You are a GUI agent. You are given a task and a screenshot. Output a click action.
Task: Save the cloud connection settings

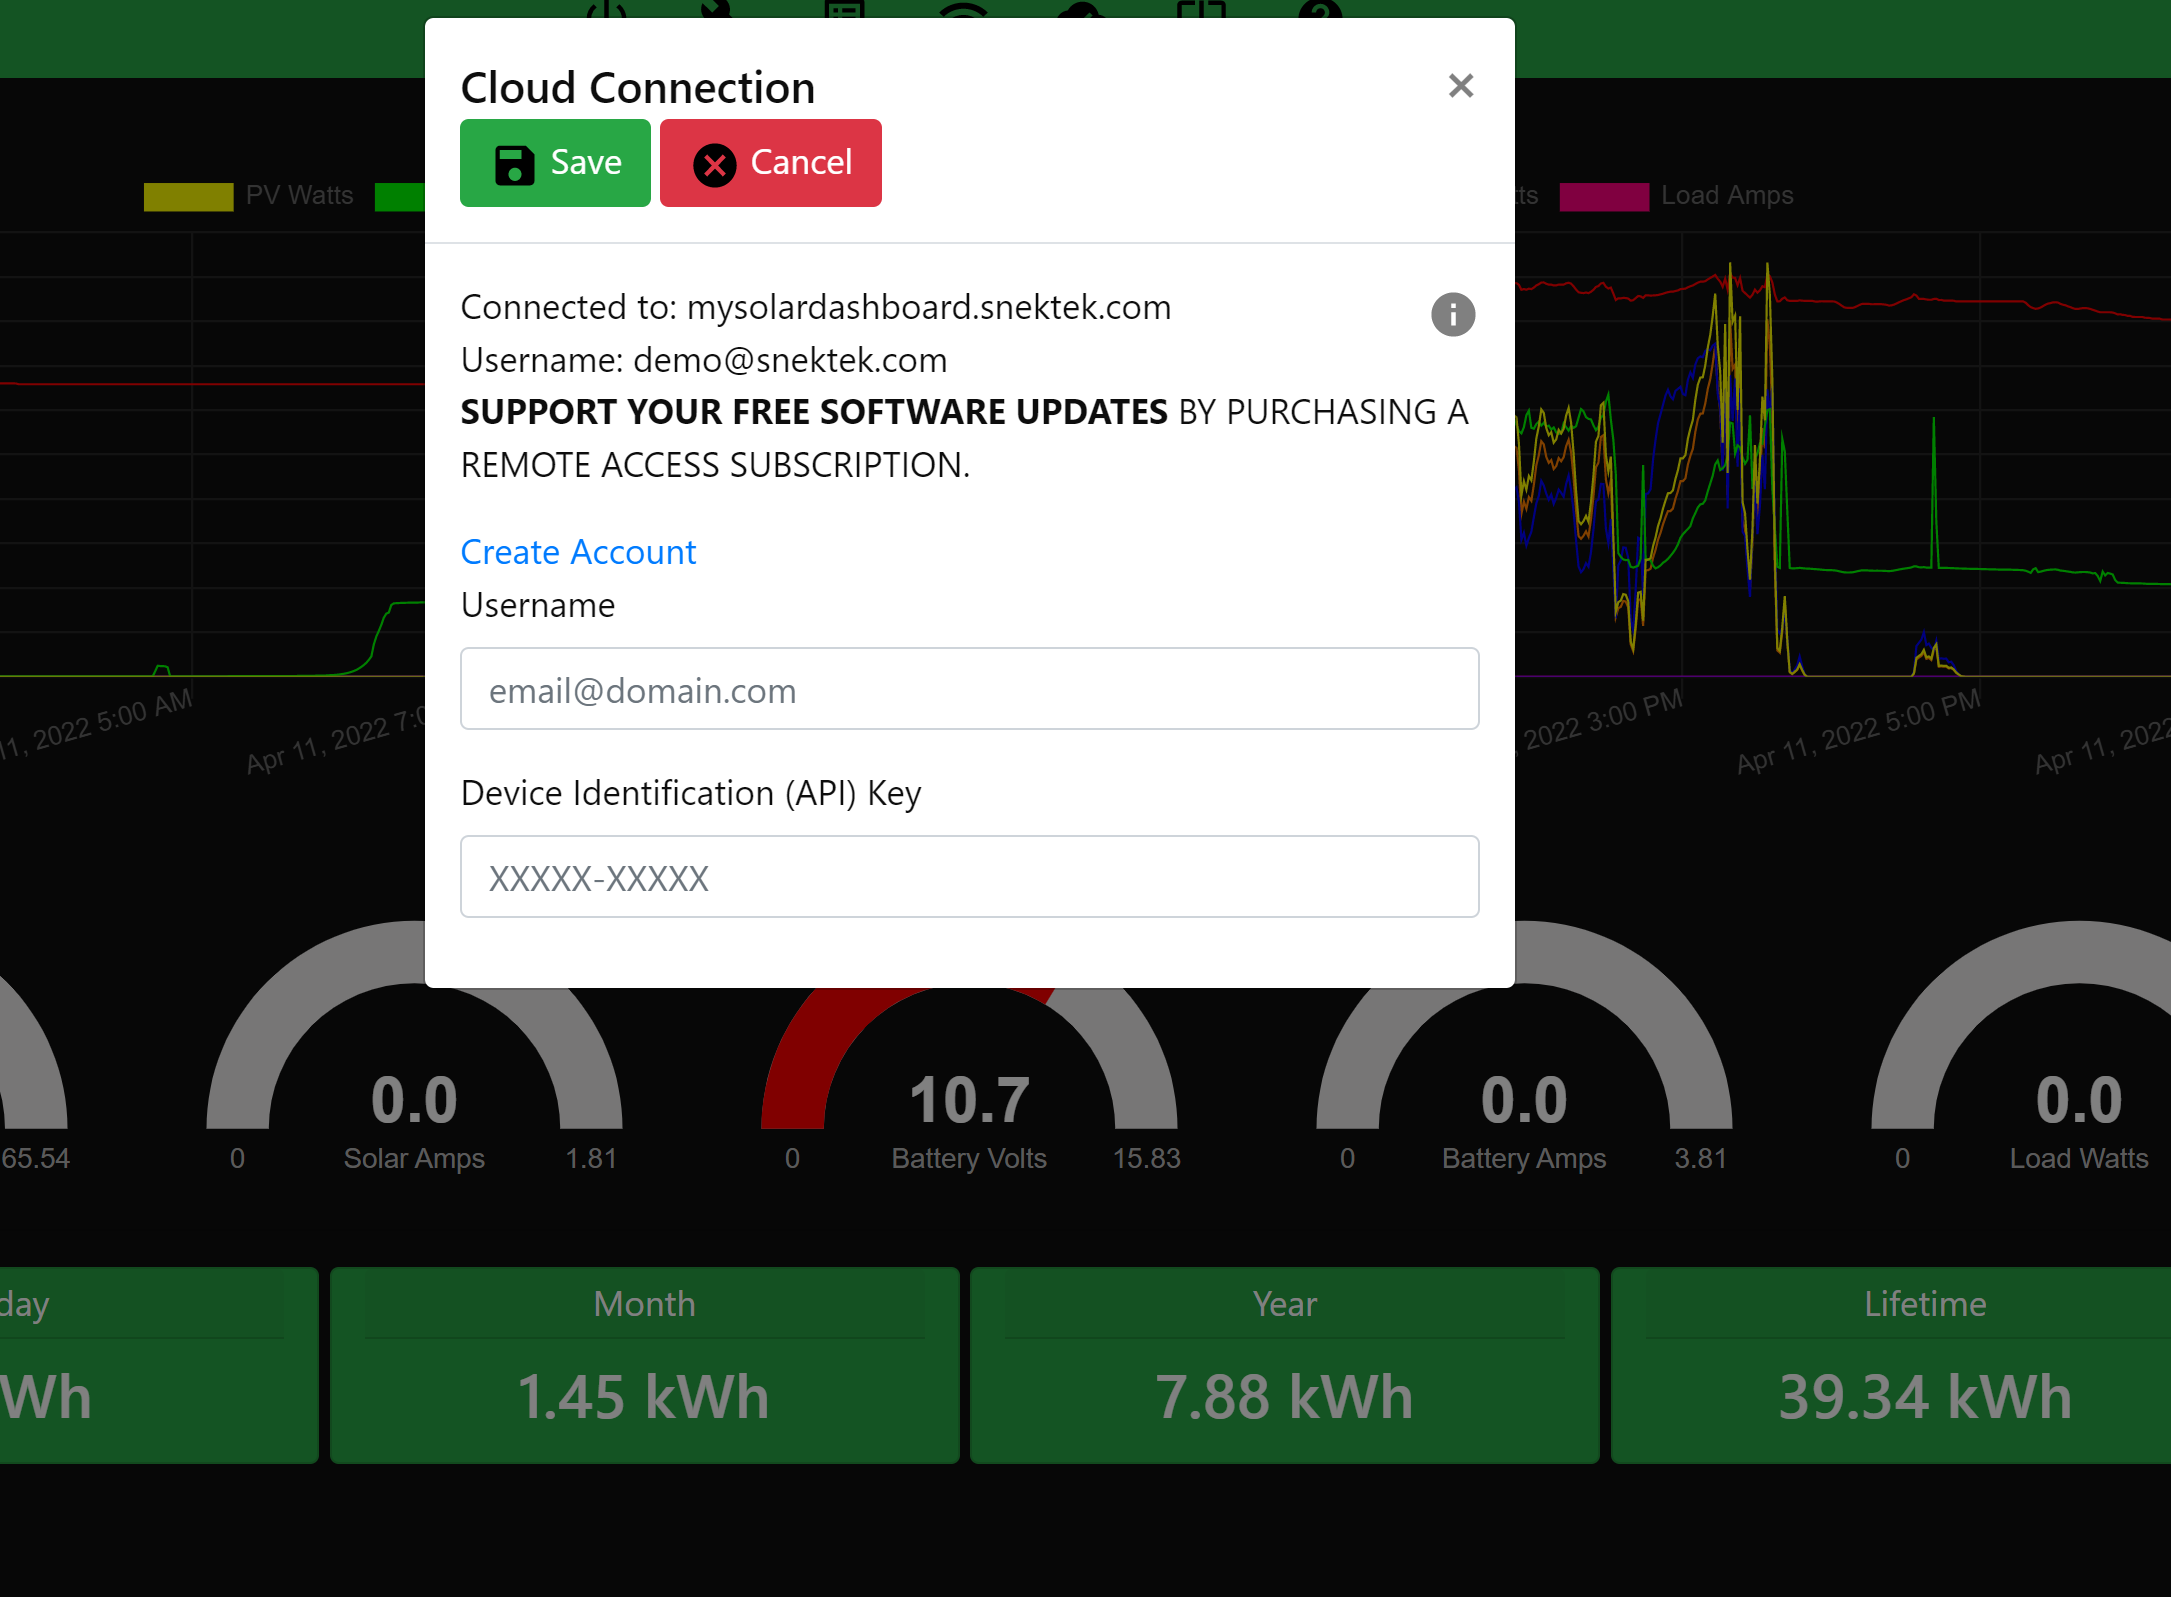pyautogui.click(x=555, y=163)
